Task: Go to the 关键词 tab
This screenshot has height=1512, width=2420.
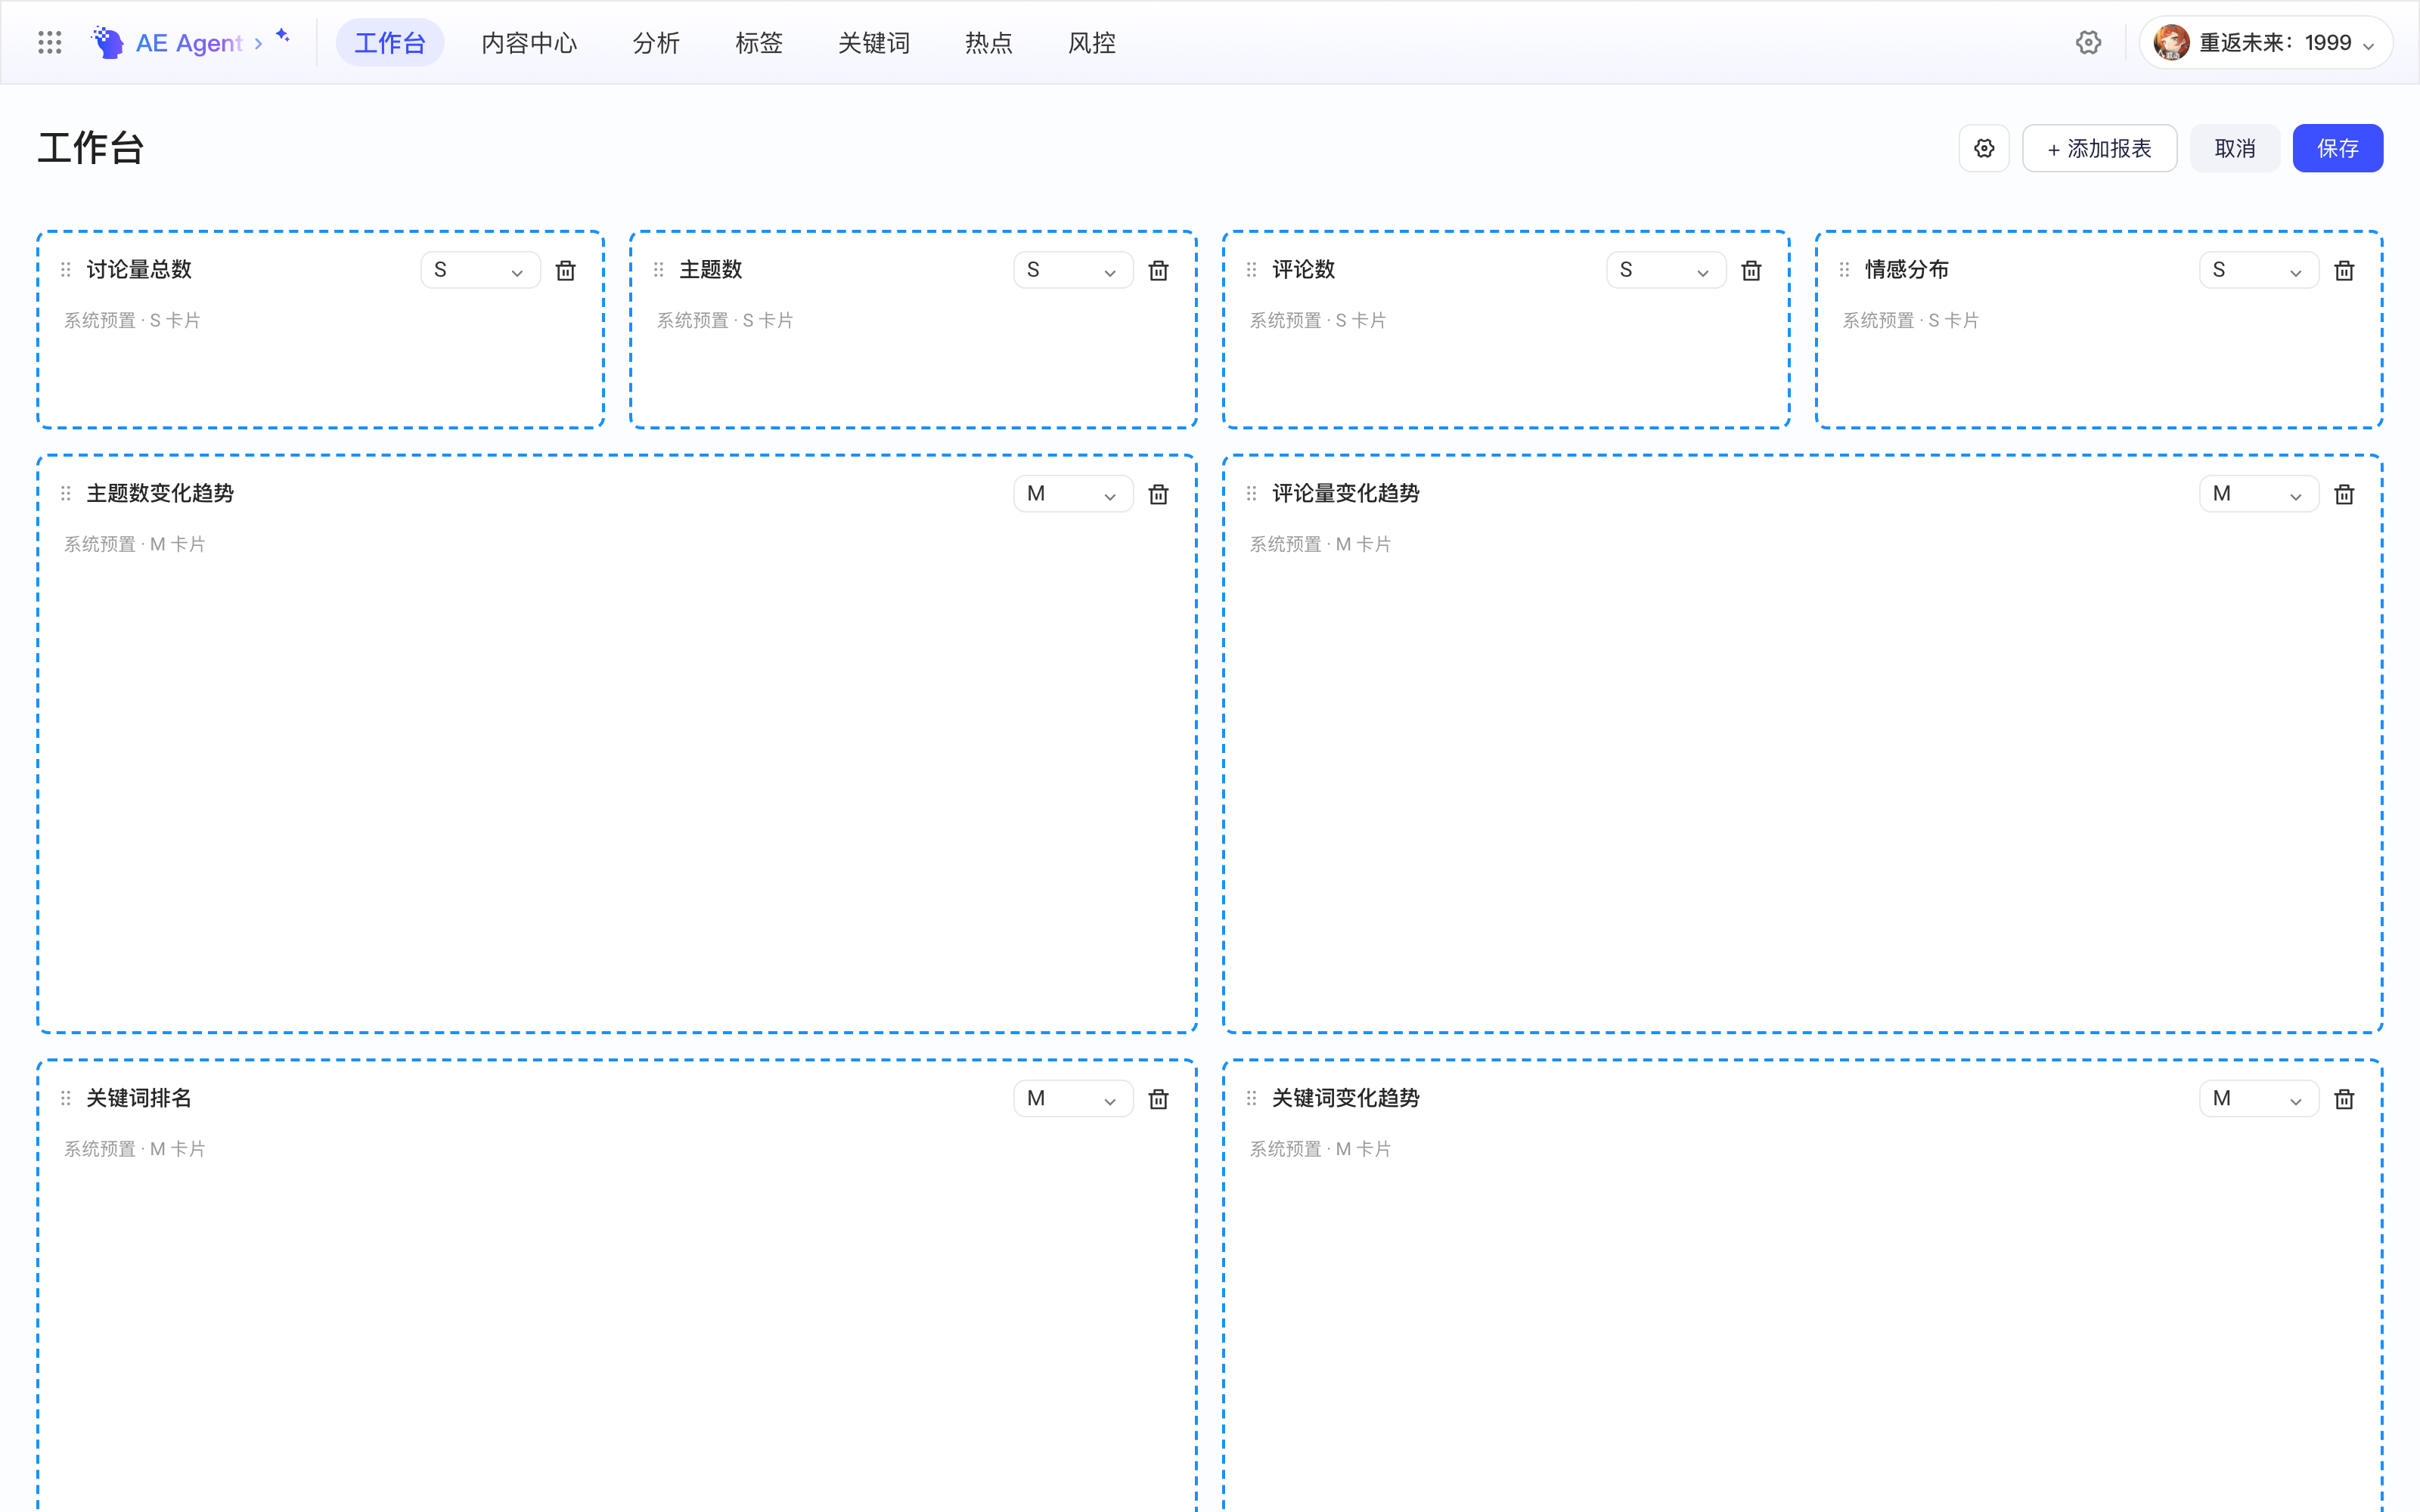Action: tap(874, 43)
